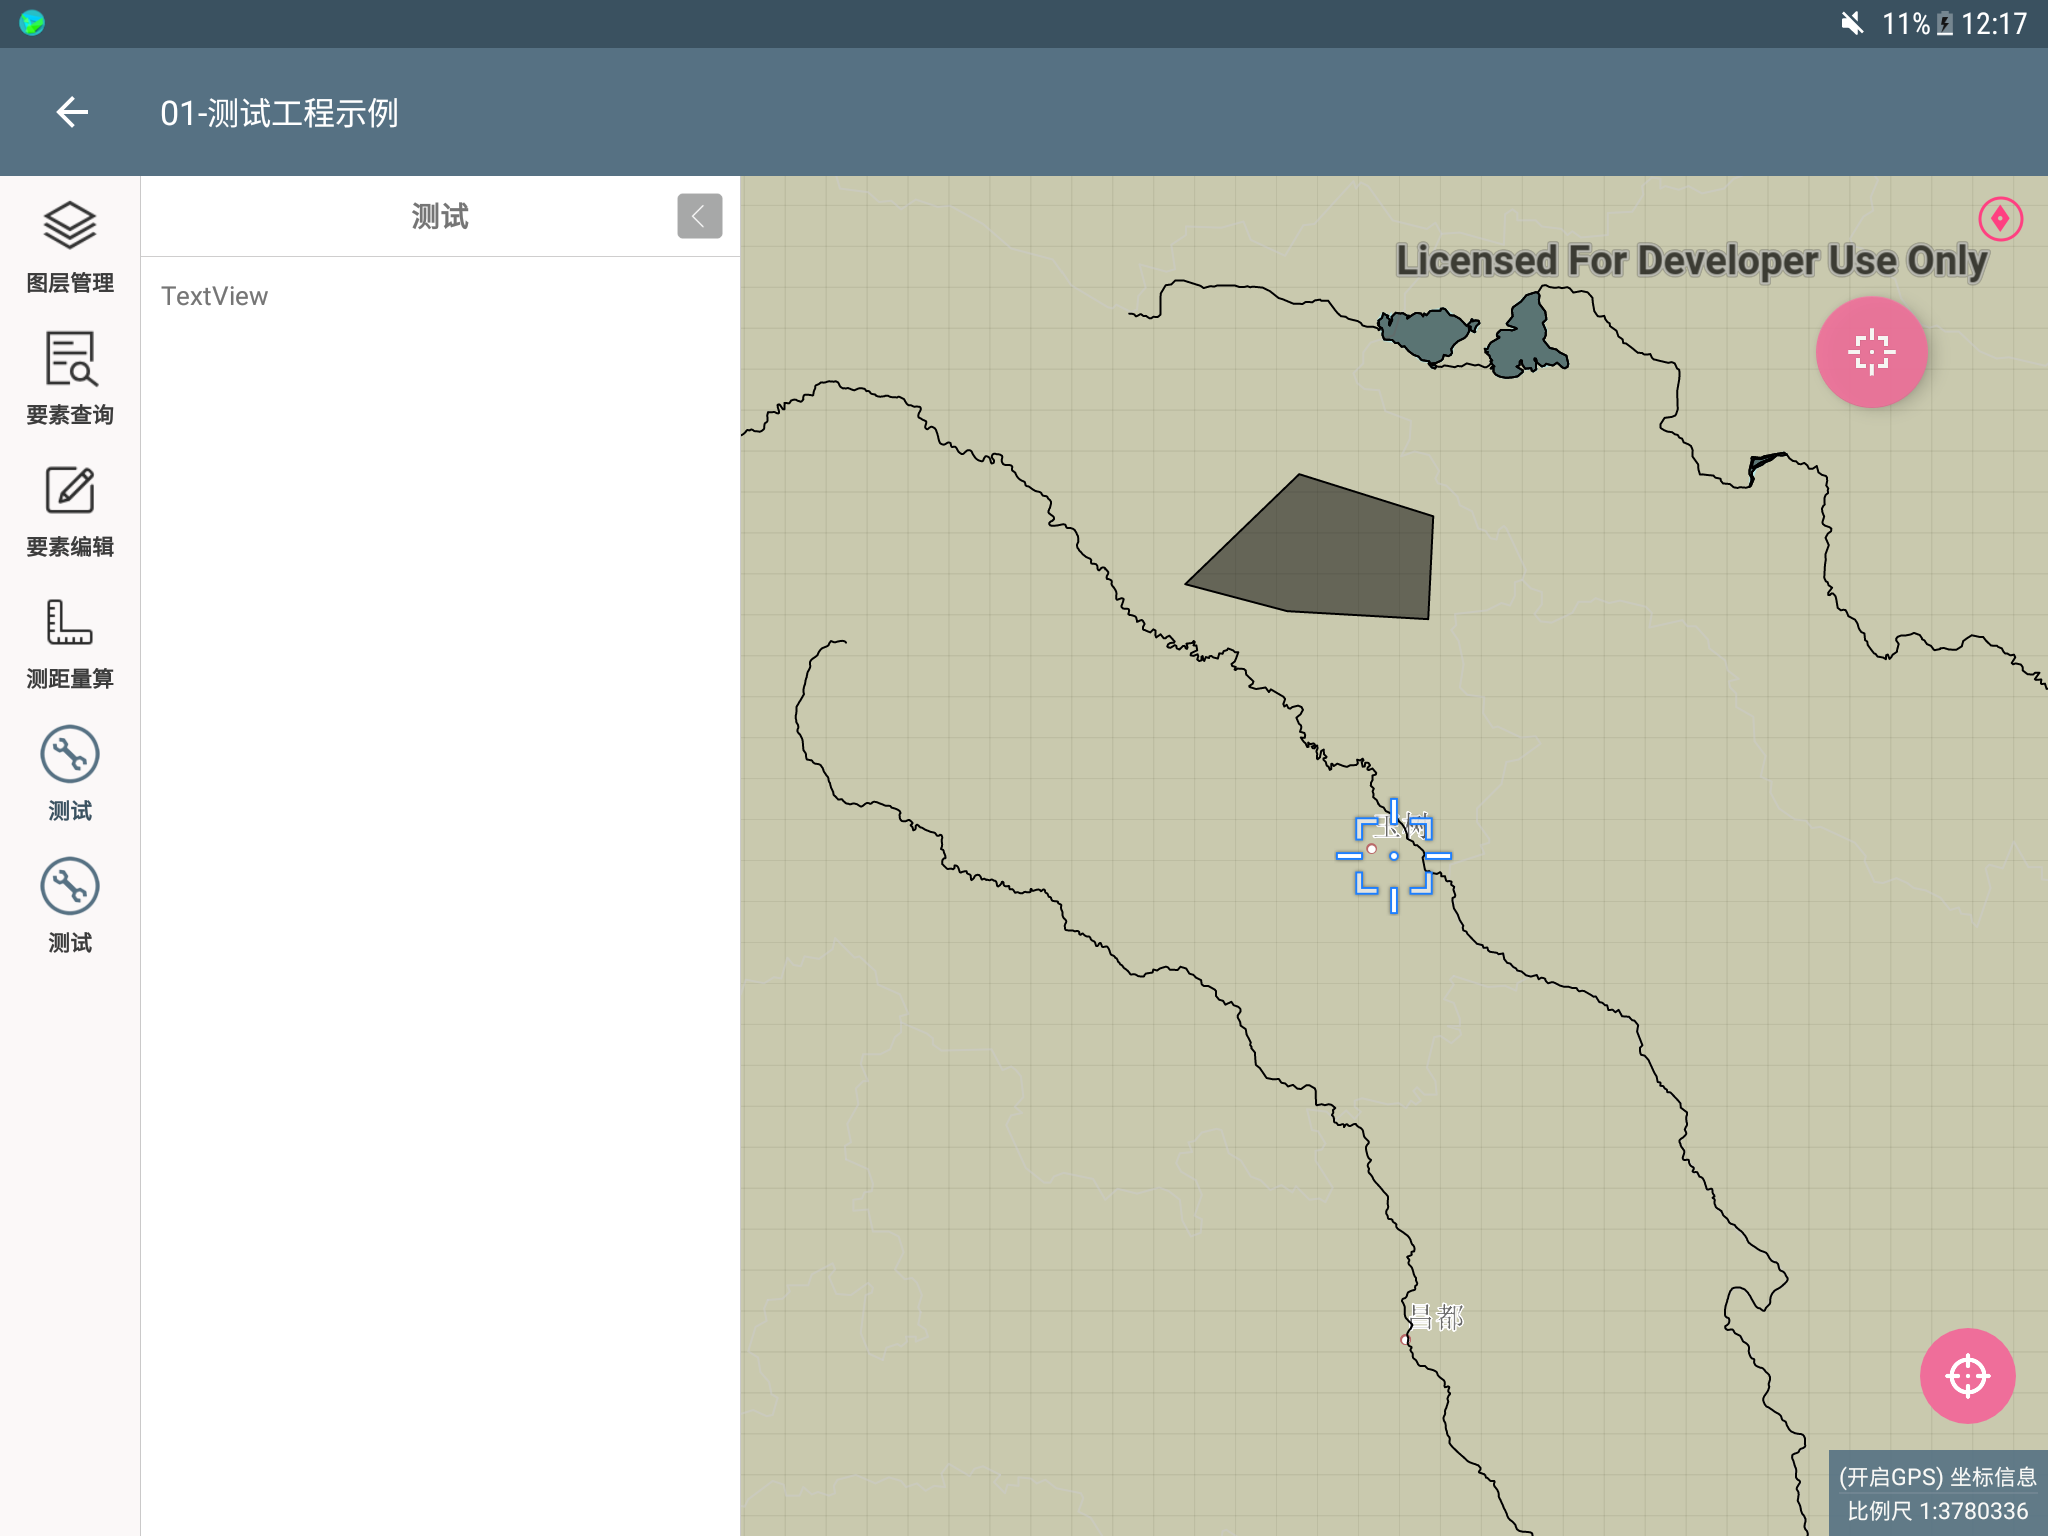This screenshot has height=1536, width=2048.
Task: Select the dark lake polygon feature
Action: (x=1425, y=333)
